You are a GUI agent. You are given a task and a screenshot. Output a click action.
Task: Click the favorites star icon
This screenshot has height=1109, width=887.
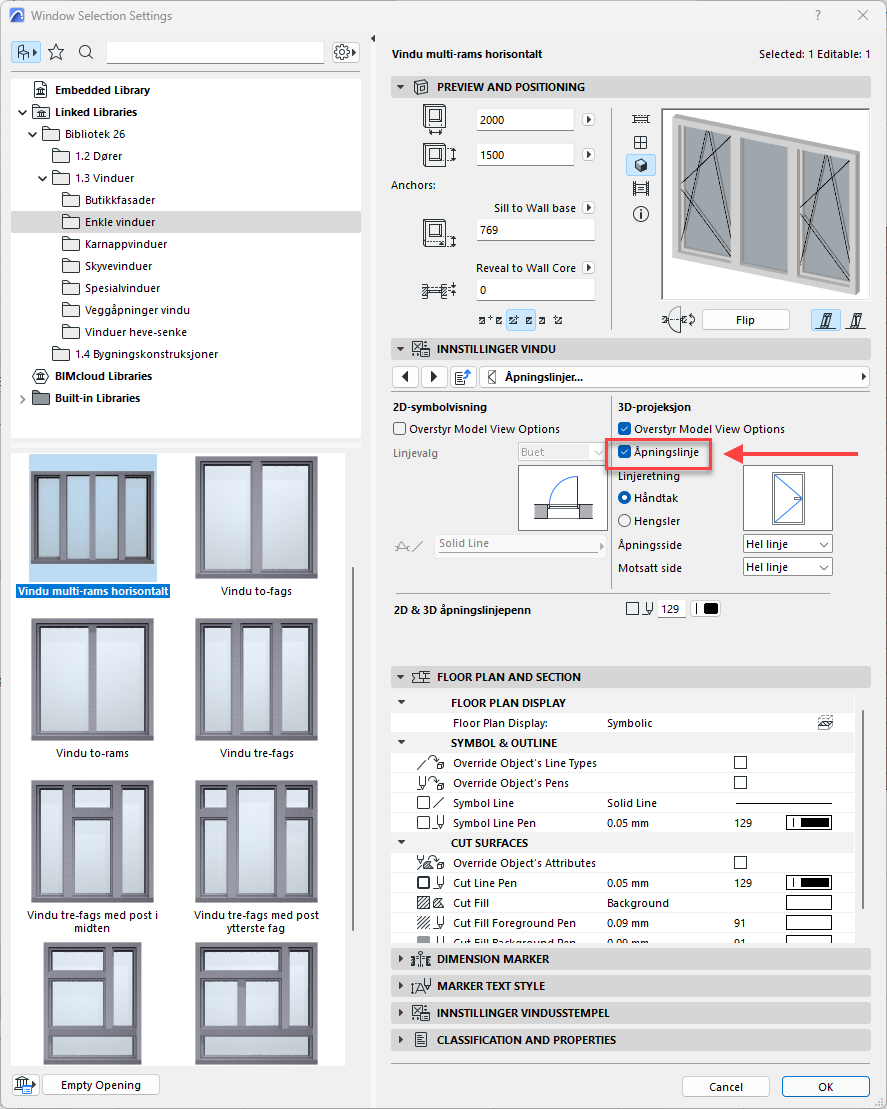pyautogui.click(x=56, y=52)
